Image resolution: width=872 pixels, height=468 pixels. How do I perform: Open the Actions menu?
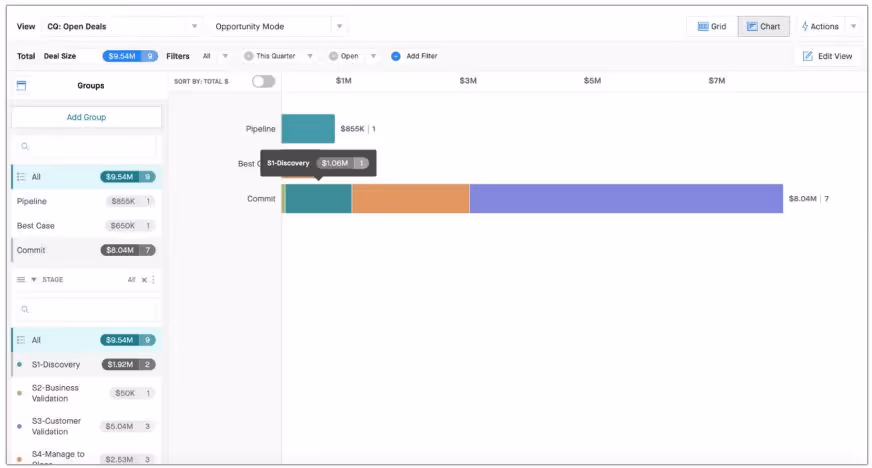[820, 26]
